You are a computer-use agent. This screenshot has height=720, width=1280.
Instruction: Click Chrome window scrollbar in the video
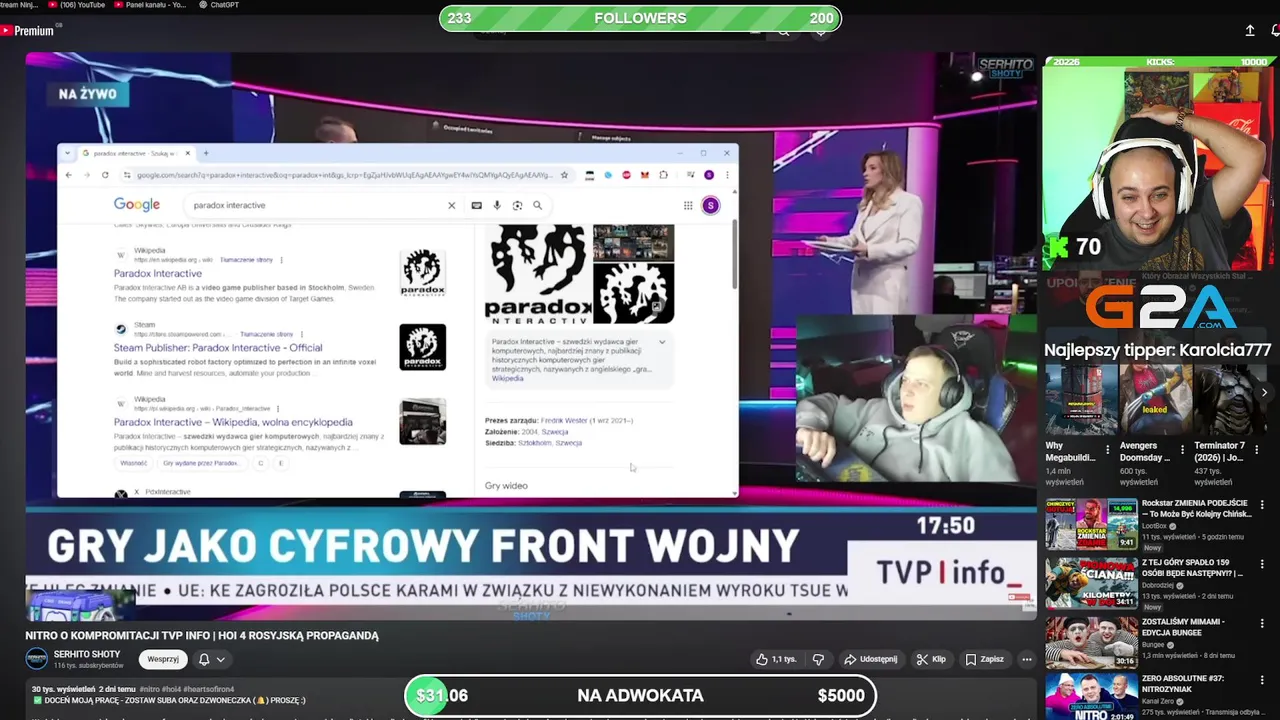[x=734, y=253]
